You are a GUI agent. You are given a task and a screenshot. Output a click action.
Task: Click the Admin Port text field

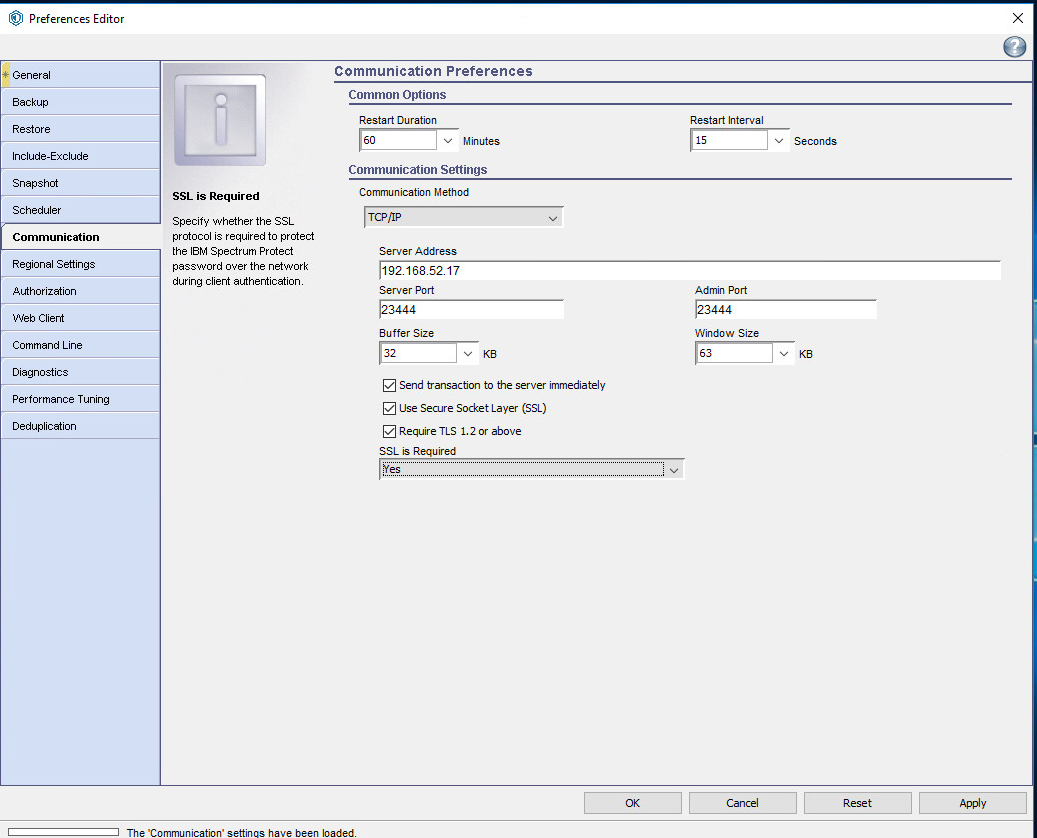[x=785, y=310]
